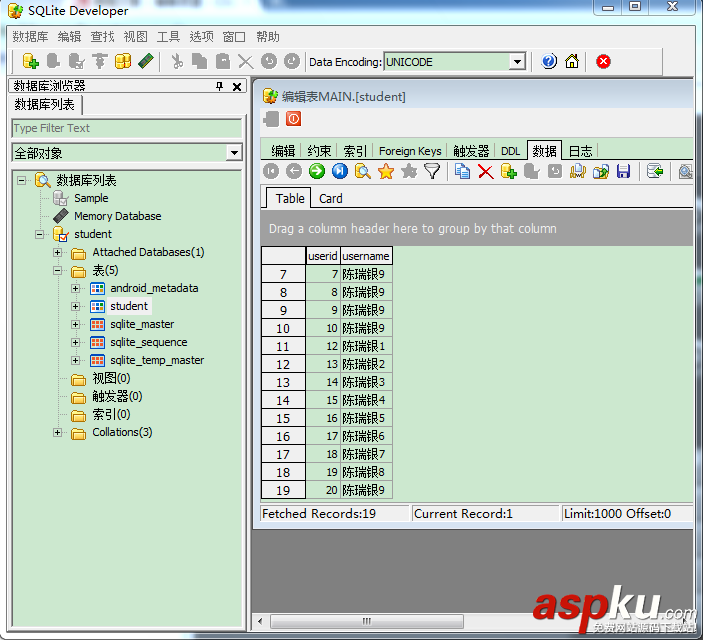Expand the sqlite_sequence table node
The width and height of the screenshot is (703, 640).
click(x=75, y=342)
